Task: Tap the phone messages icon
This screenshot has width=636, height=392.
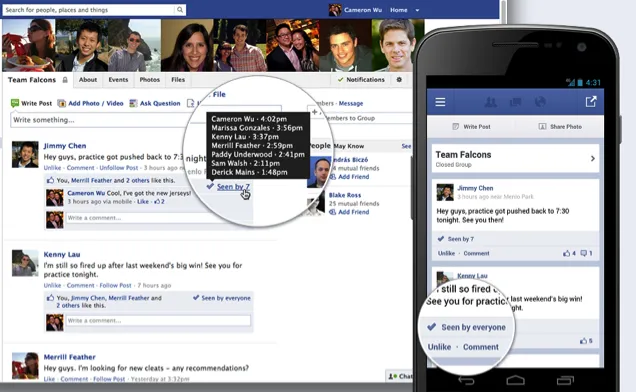Action: 515,102
